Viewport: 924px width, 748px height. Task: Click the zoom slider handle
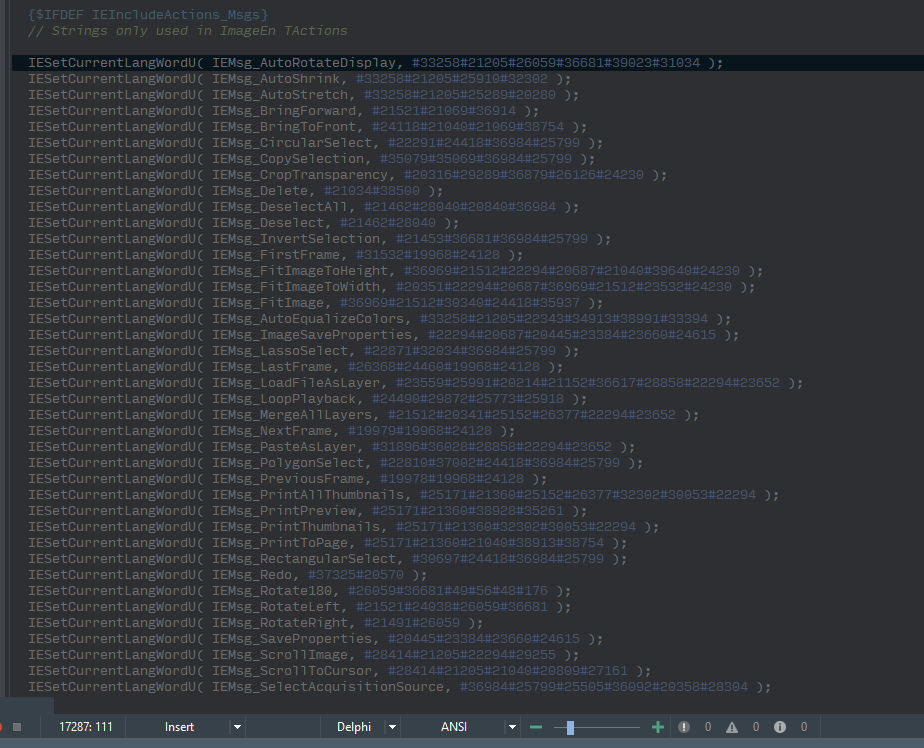pos(570,727)
